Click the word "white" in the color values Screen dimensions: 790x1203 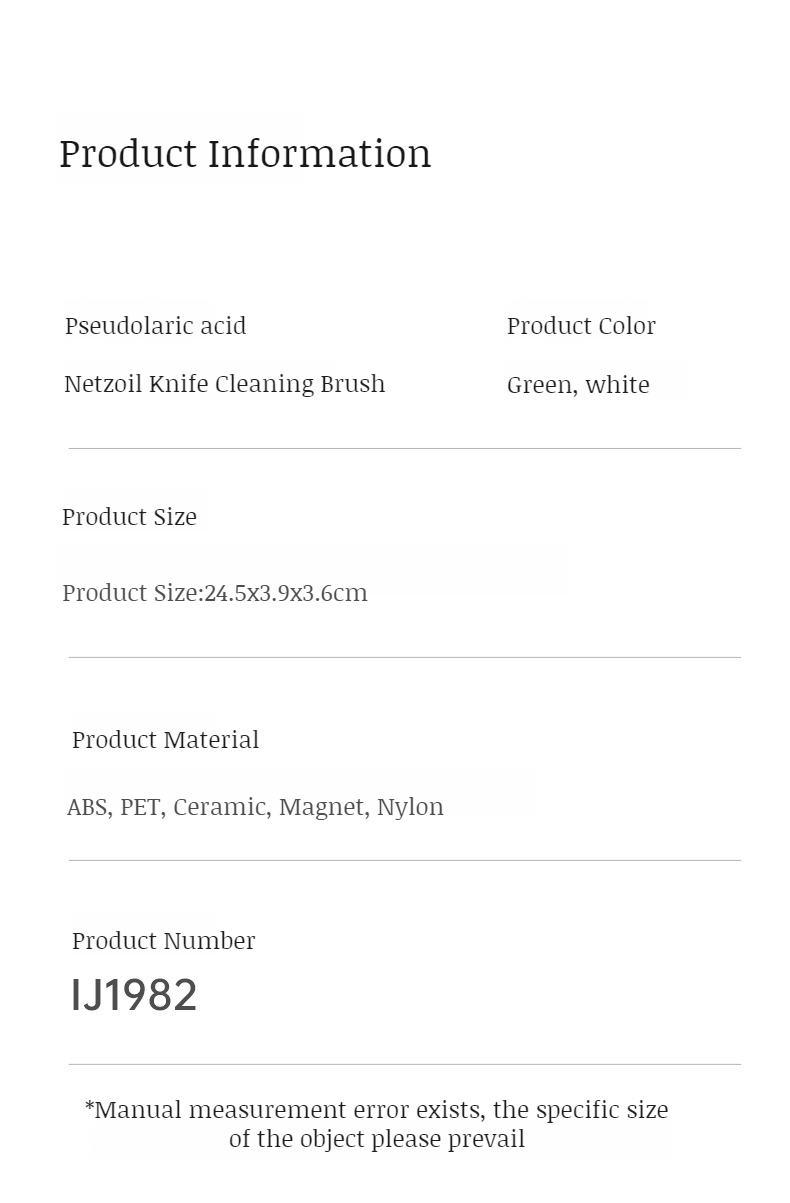[617, 385]
